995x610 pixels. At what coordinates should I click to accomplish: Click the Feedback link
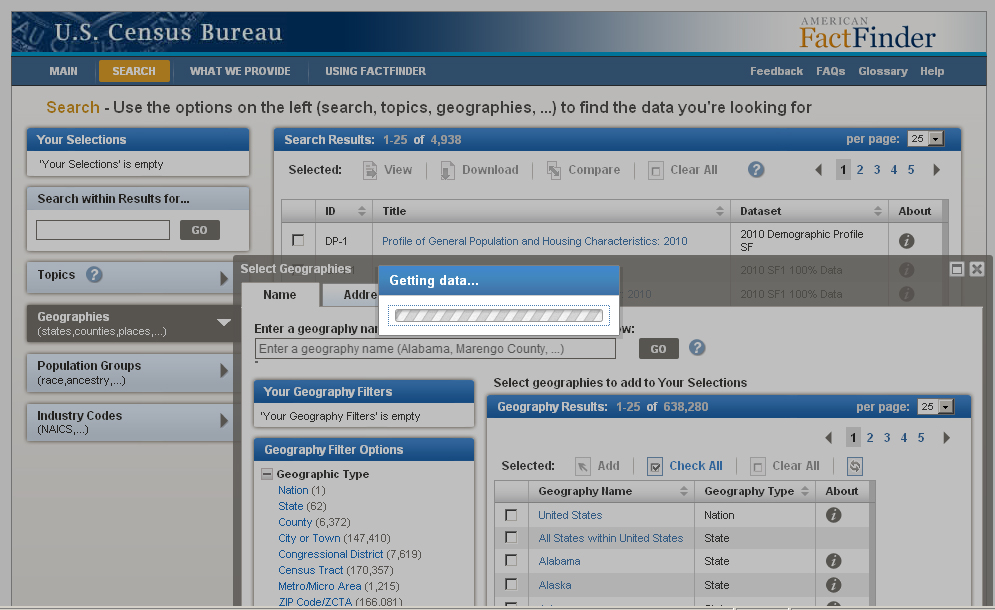click(776, 71)
